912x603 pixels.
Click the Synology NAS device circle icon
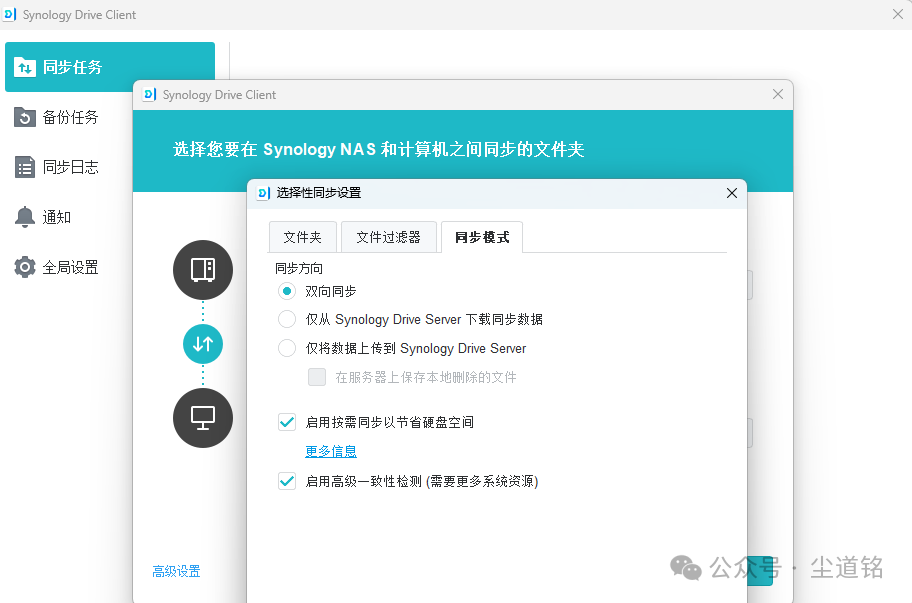click(x=203, y=269)
